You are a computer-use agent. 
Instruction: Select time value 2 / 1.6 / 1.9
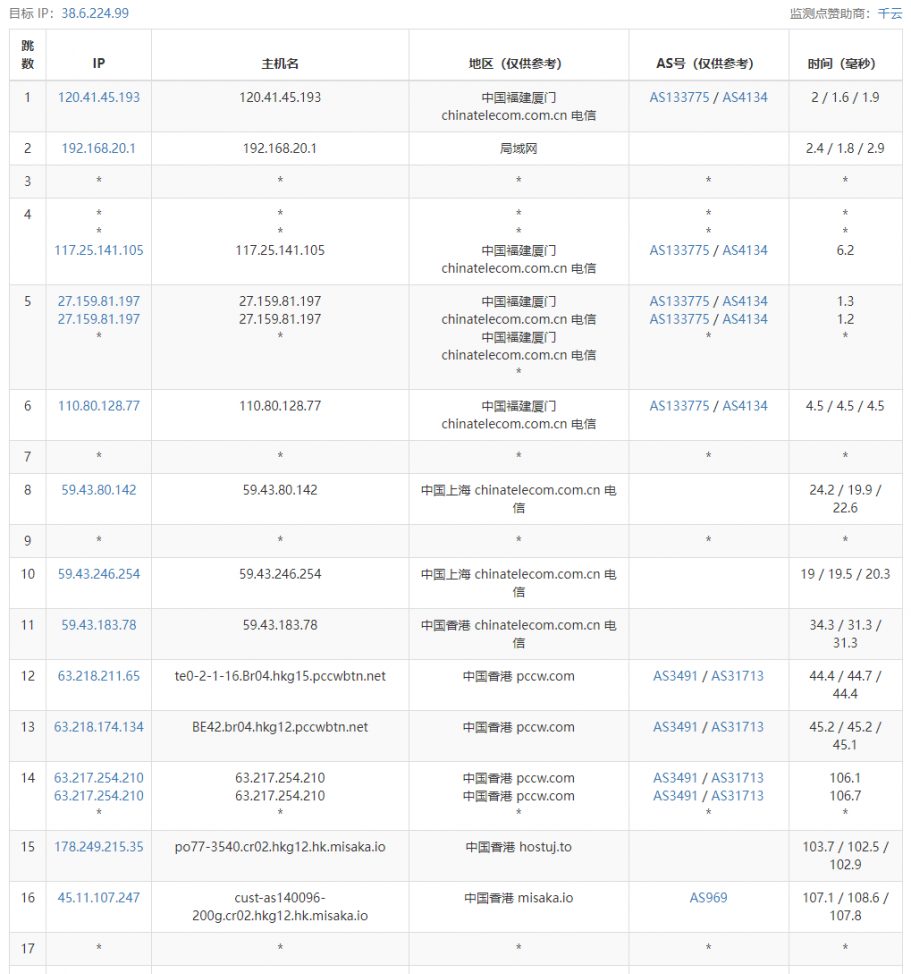845,97
